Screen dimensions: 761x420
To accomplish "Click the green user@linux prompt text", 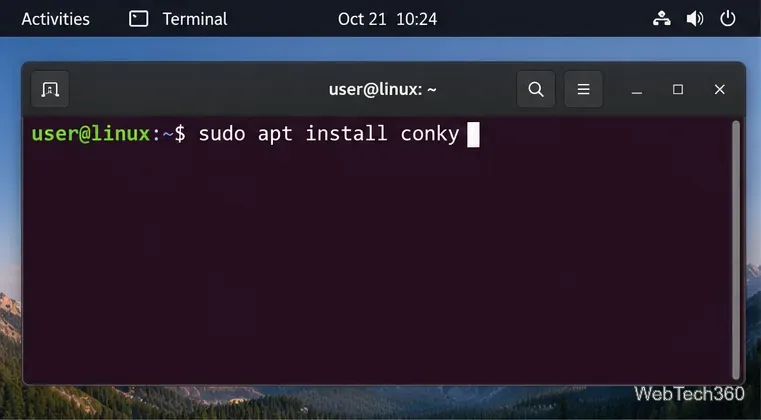I will click(91, 134).
